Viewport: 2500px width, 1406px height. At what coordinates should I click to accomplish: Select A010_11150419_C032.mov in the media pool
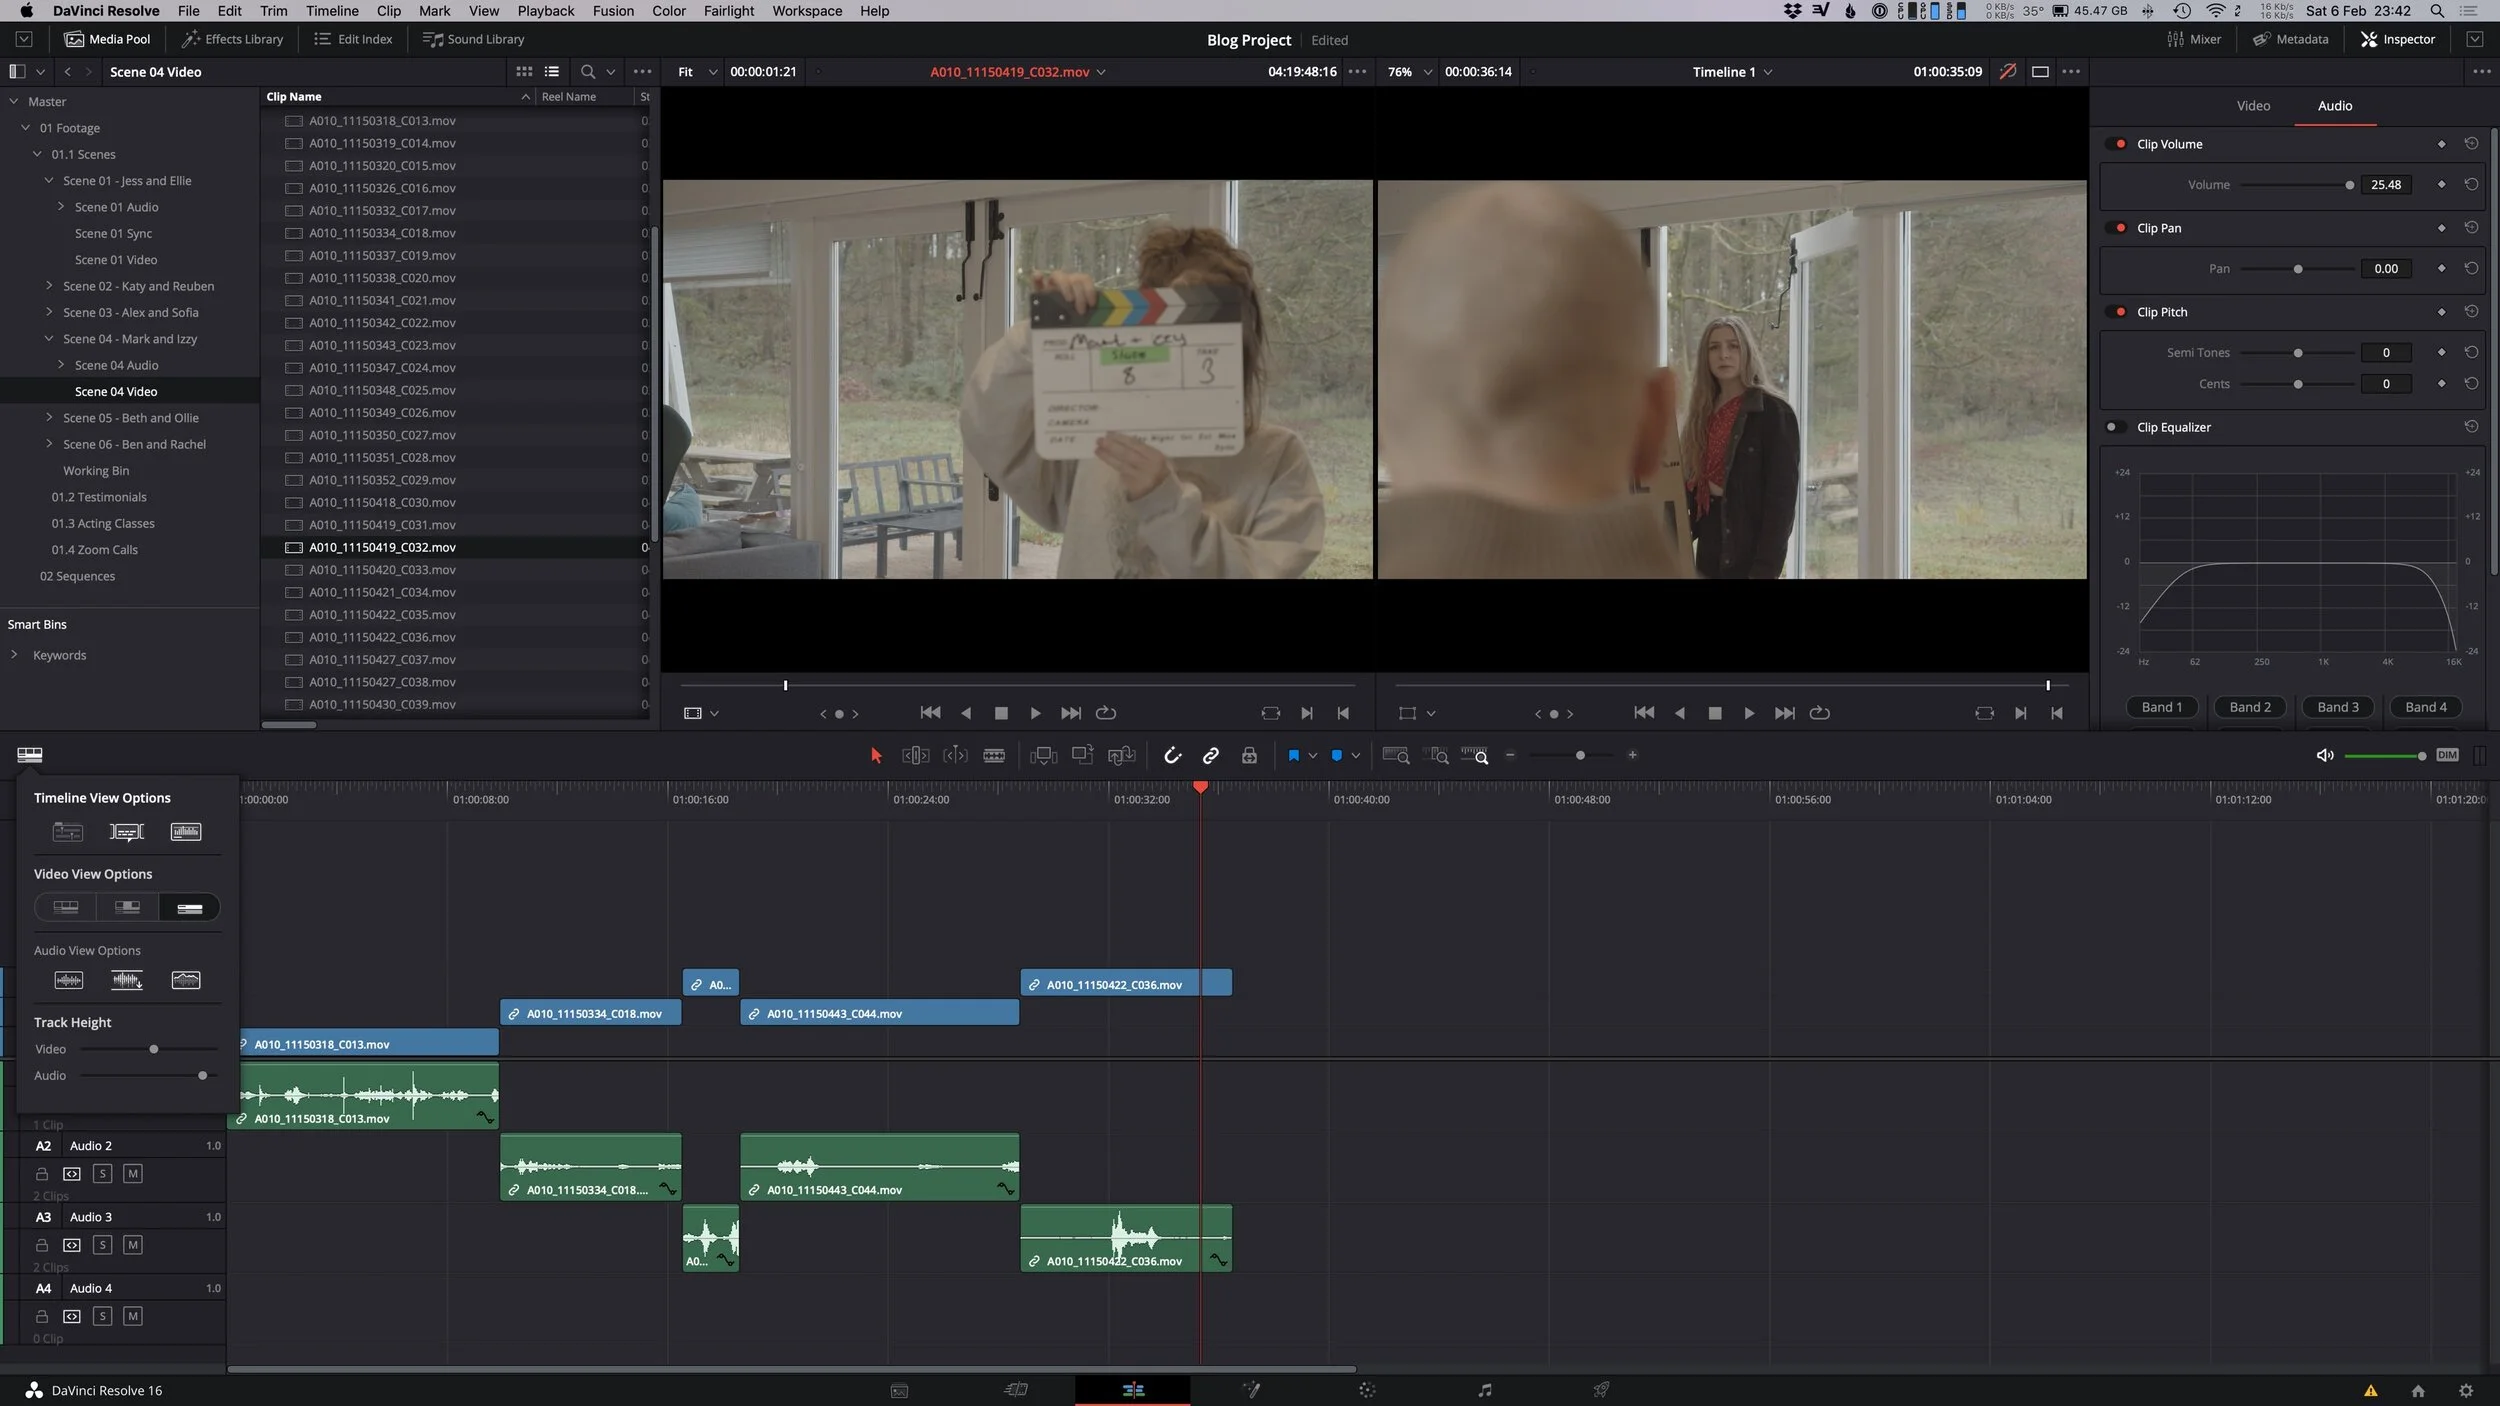(383, 547)
